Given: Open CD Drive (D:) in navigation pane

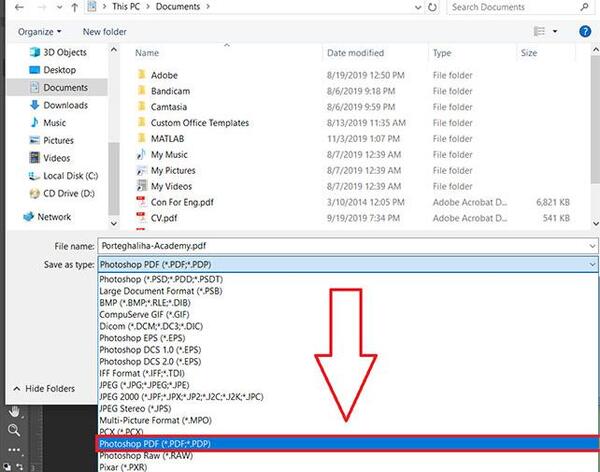Looking at the screenshot, I should tap(62, 193).
